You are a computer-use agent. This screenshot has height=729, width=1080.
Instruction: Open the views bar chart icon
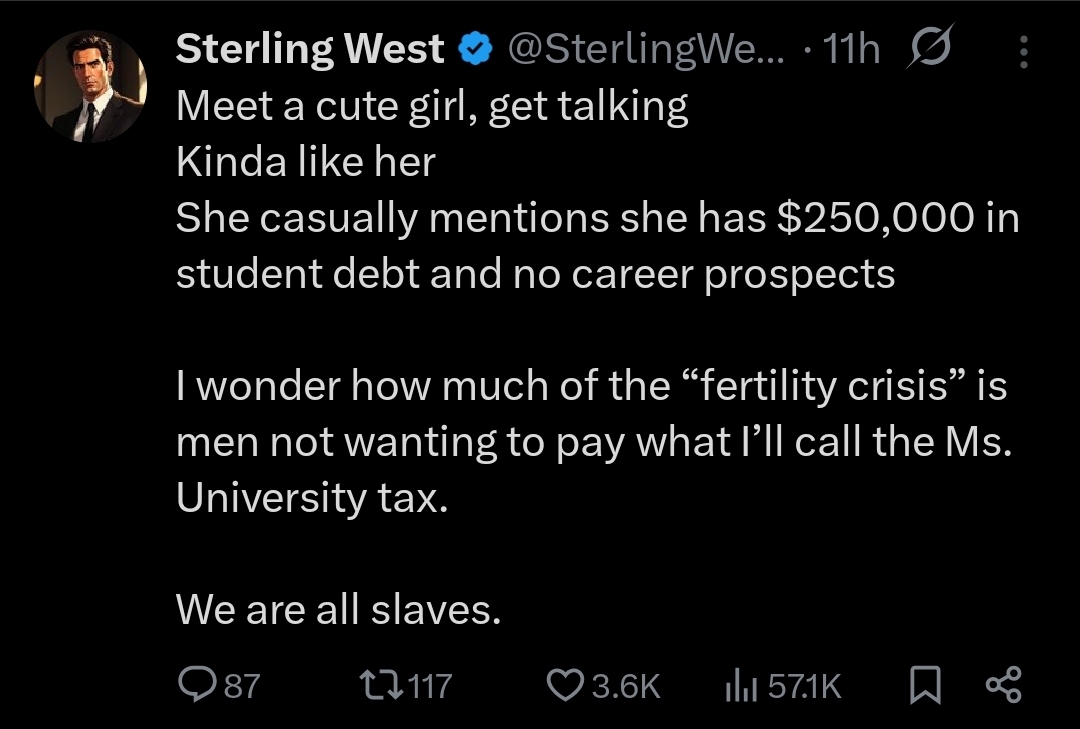741,686
